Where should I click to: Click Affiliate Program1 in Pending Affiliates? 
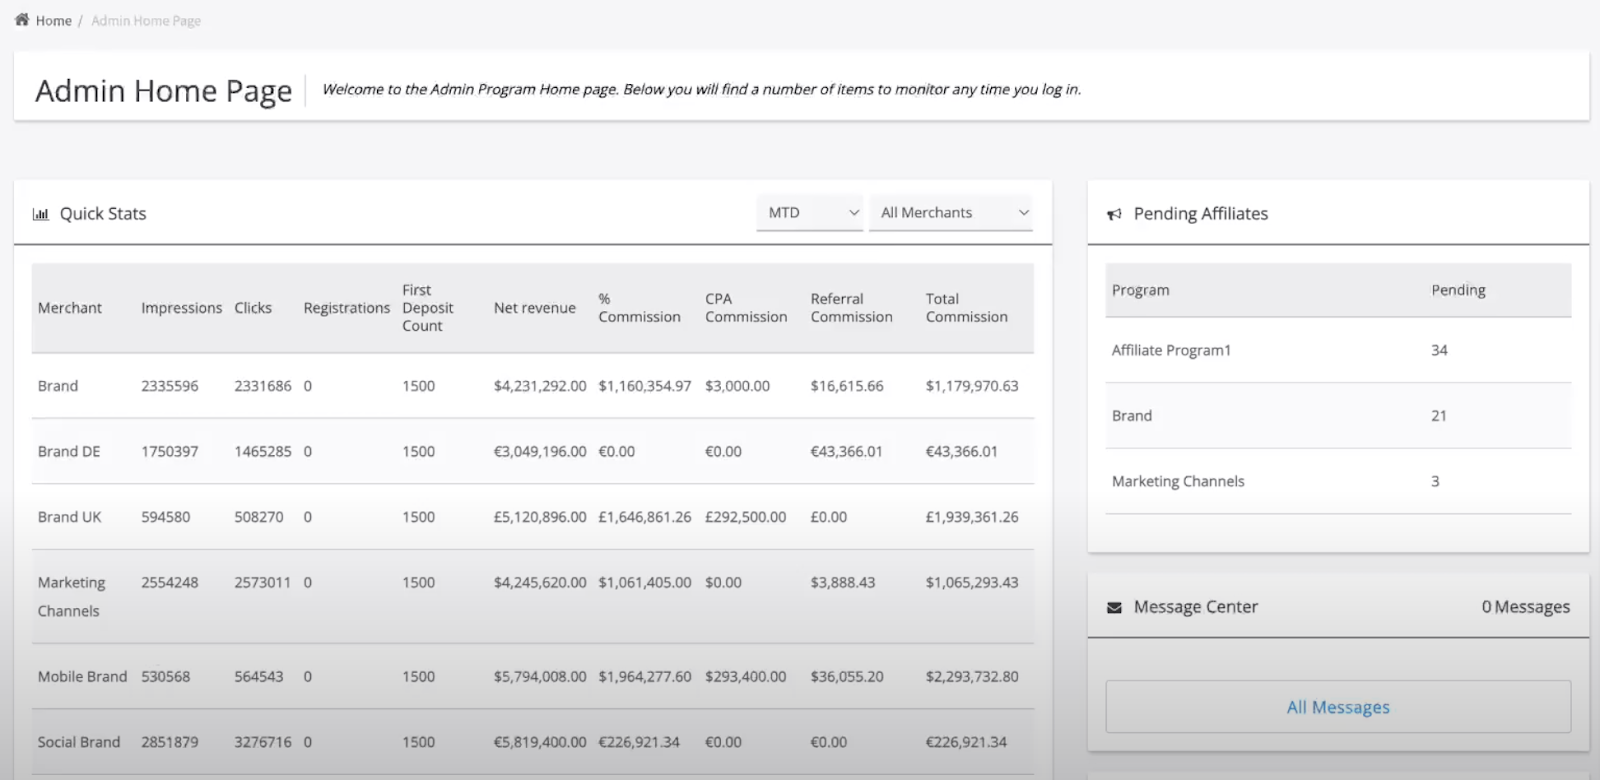coord(1171,350)
